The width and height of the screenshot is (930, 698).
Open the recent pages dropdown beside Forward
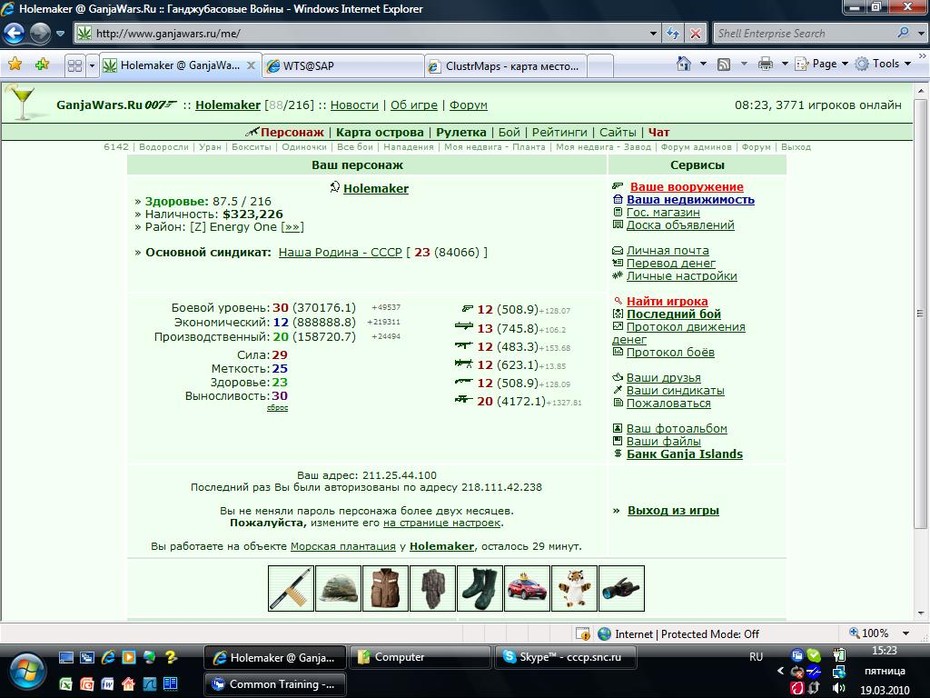pos(60,33)
